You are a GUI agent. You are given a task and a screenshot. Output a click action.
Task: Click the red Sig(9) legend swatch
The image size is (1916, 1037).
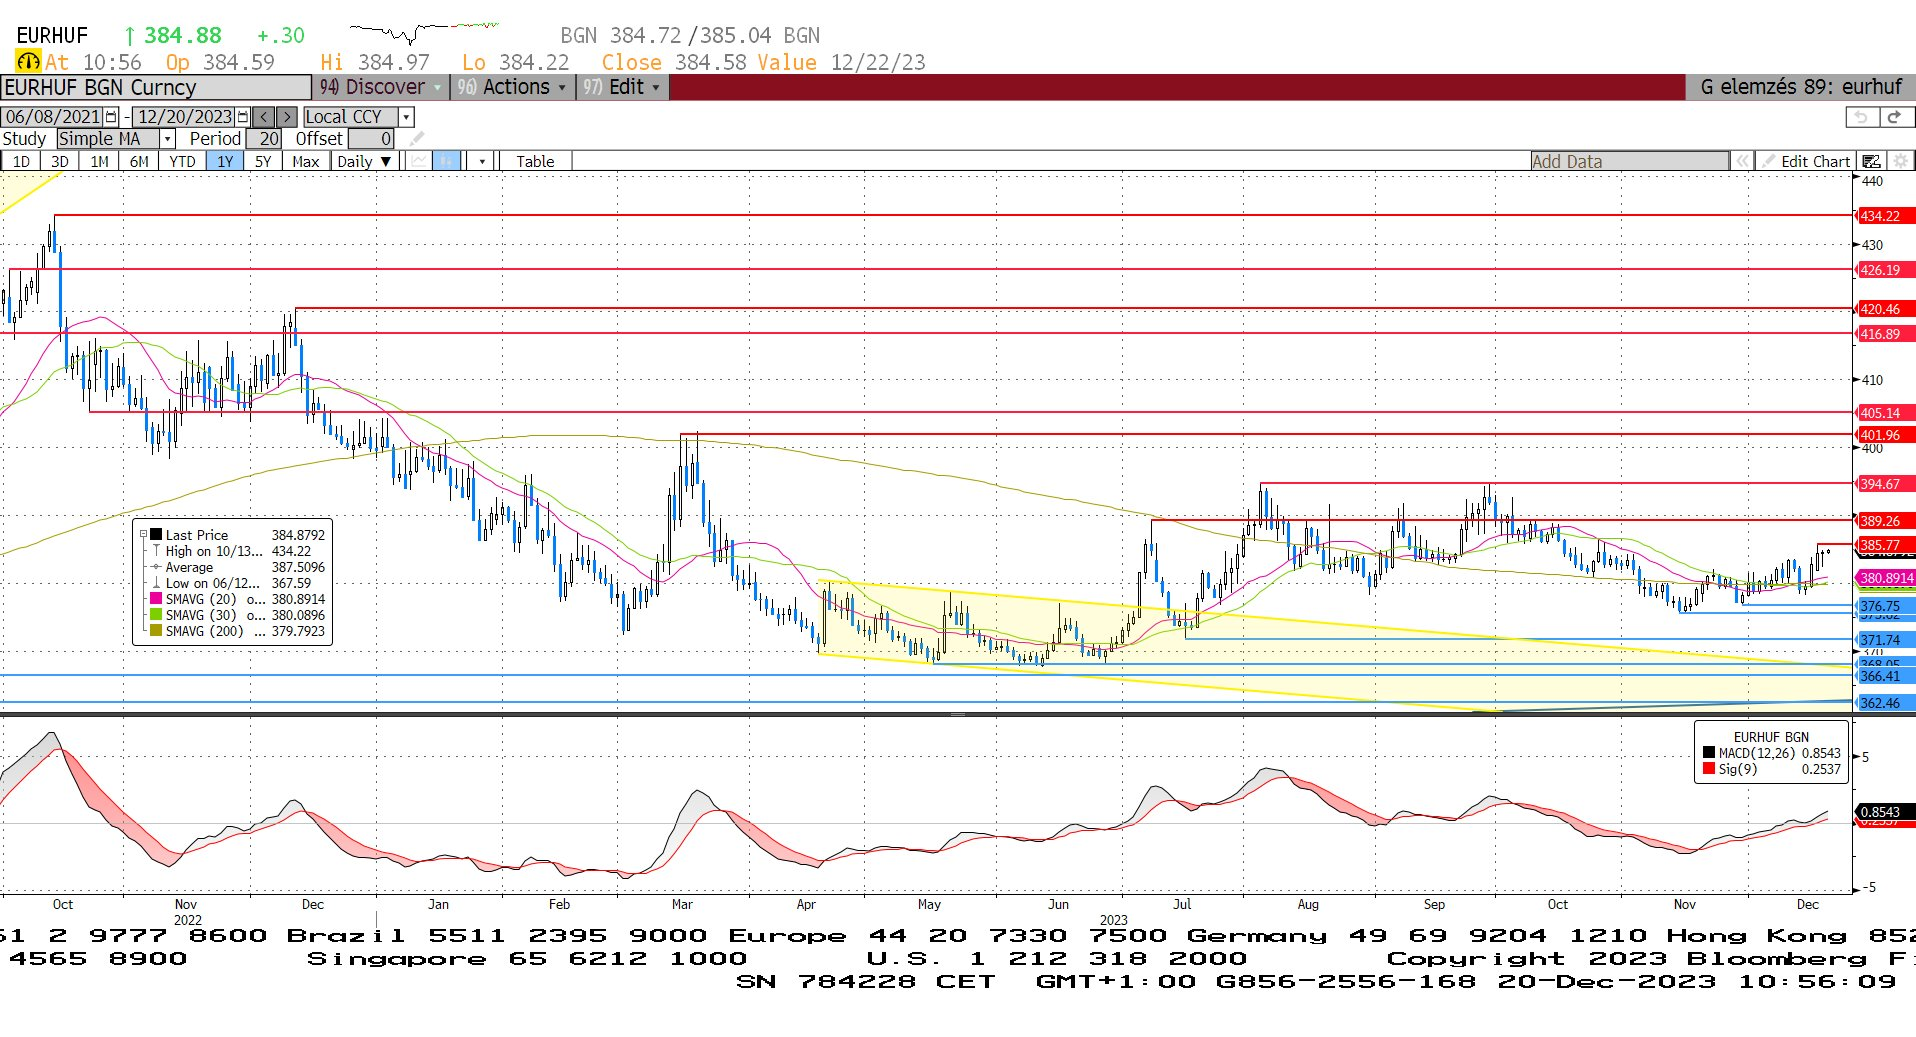(1709, 769)
